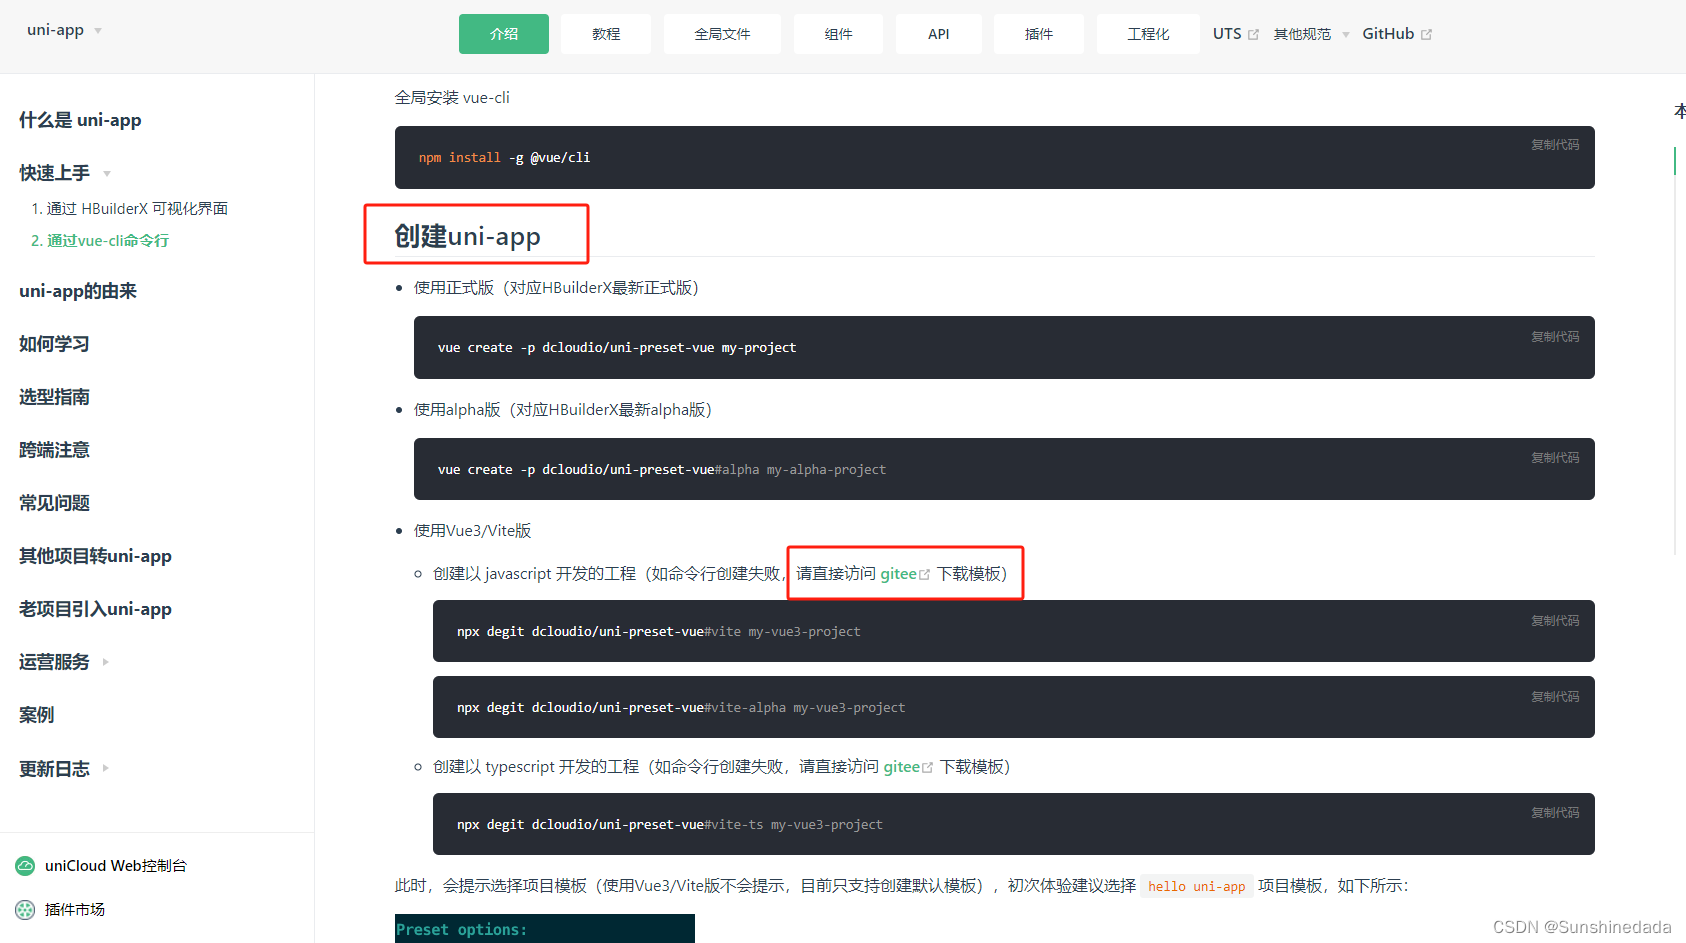The height and width of the screenshot is (943, 1686).
Task: Open 老项目引入uni-app sidebar page
Action: 95,609
